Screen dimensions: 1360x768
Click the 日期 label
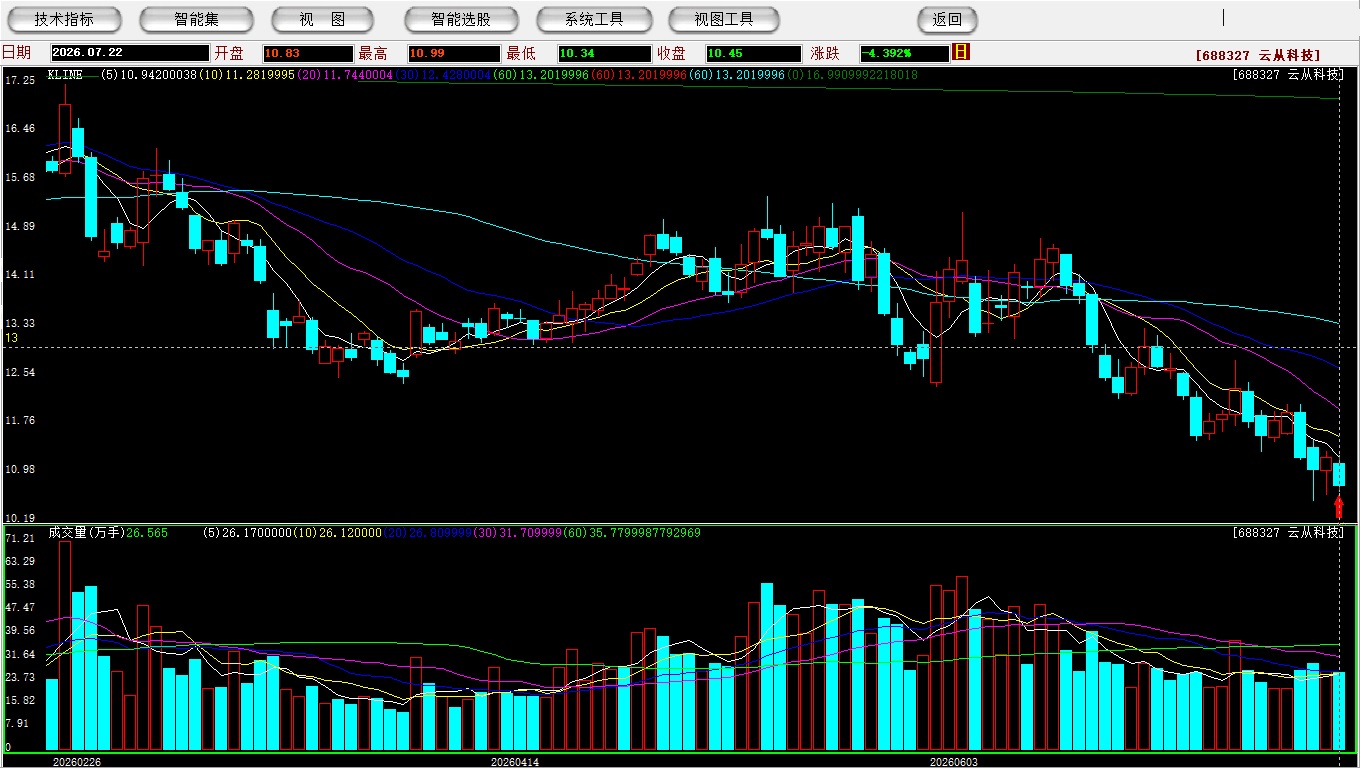pyautogui.click(x=16, y=53)
